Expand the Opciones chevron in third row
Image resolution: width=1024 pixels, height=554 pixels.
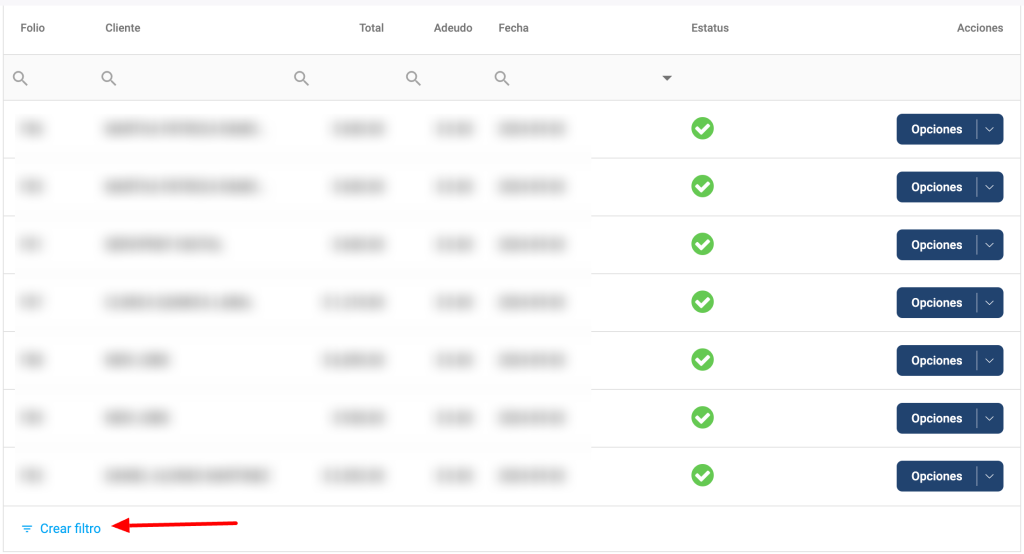tap(990, 245)
